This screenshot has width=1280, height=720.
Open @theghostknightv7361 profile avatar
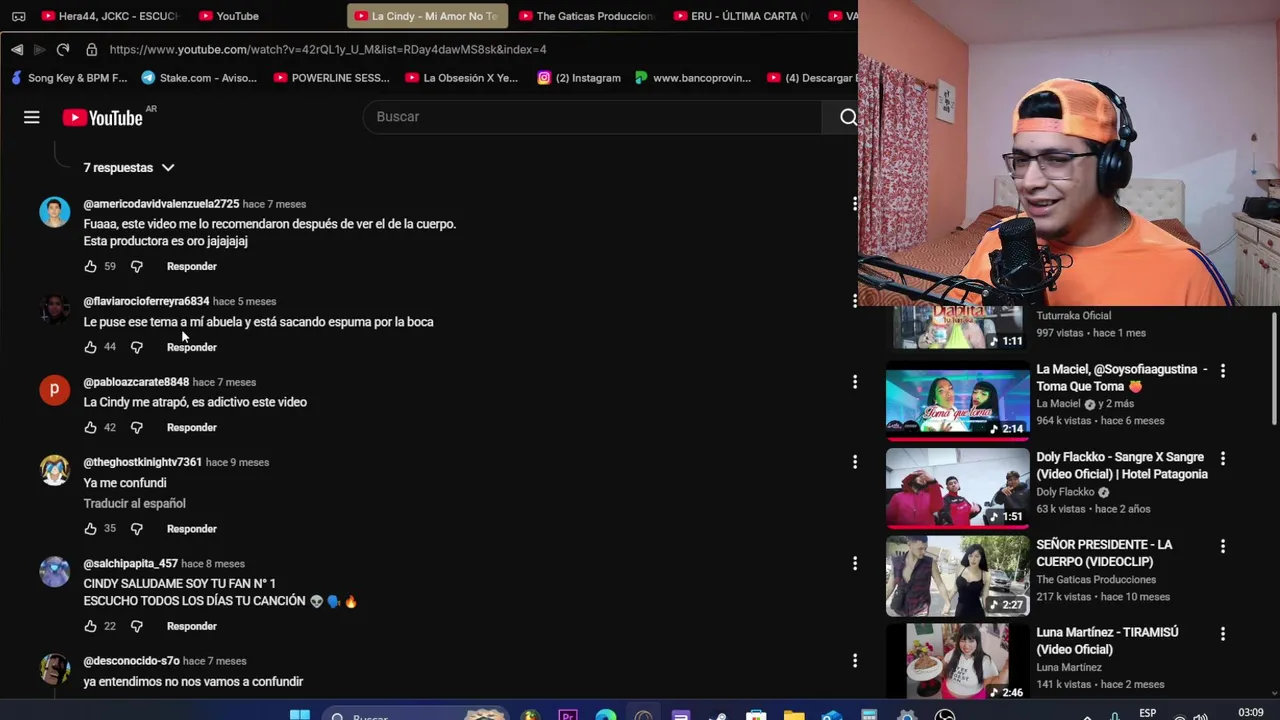pyautogui.click(x=55, y=470)
